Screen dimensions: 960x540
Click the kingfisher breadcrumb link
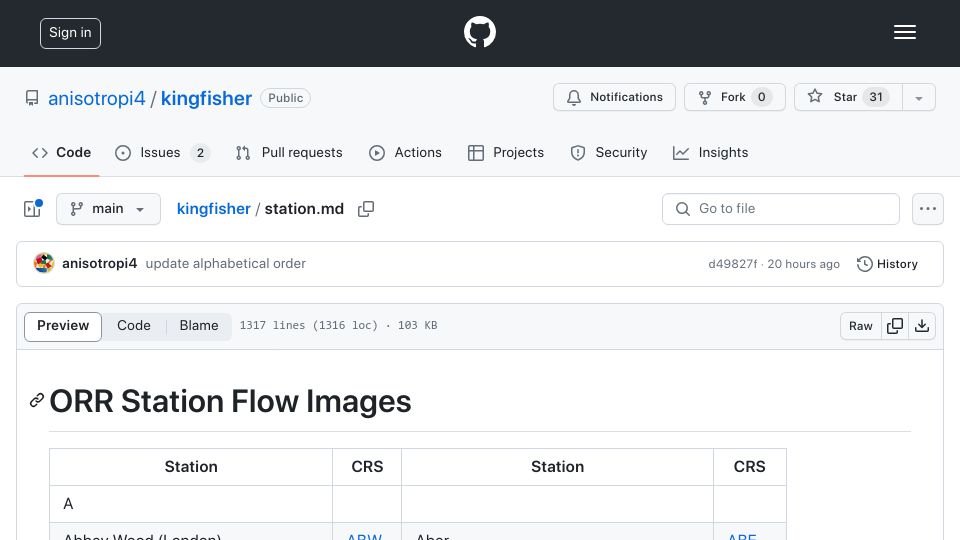[x=214, y=209]
